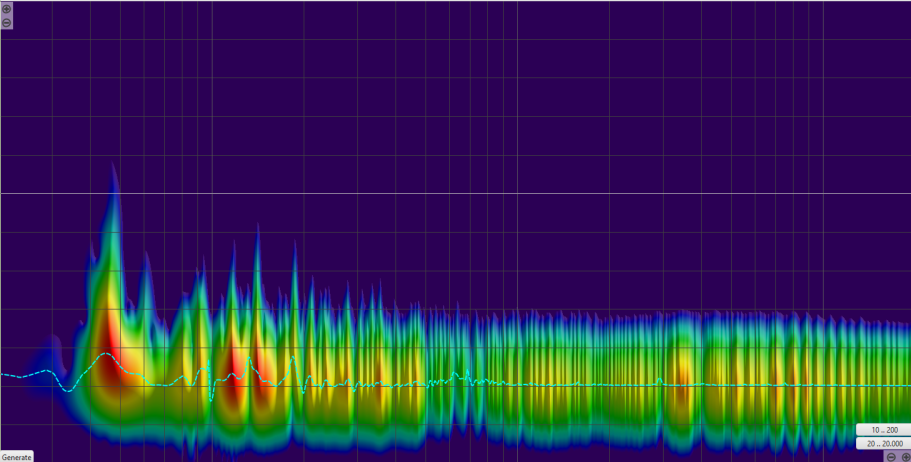The image size is (911, 462).
Task: Click the Generate button
Action: 16,457
